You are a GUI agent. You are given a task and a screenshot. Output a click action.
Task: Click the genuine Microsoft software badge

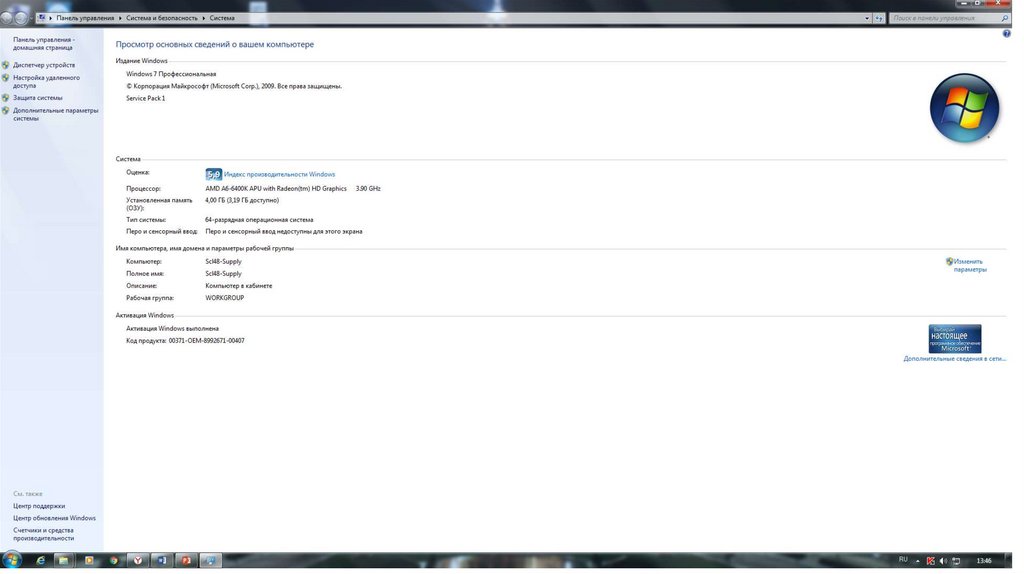point(955,340)
